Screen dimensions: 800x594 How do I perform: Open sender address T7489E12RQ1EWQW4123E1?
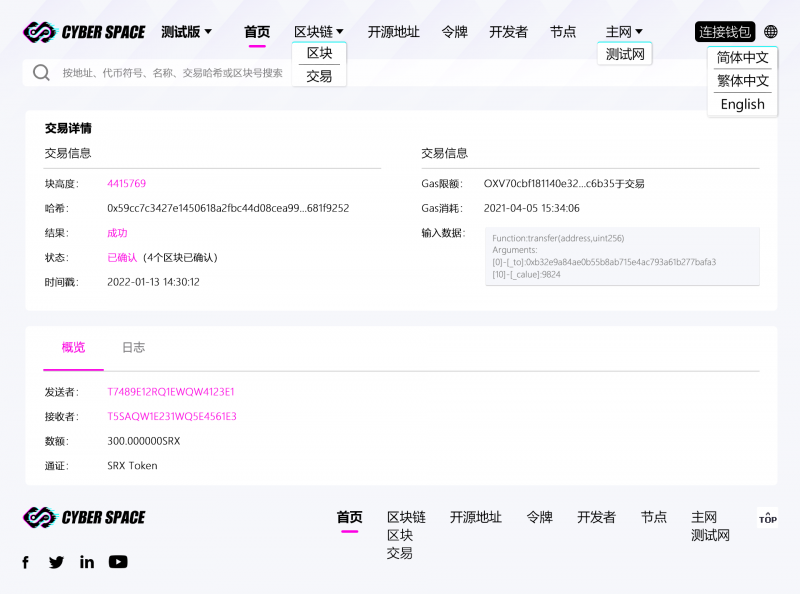[x=171, y=391]
